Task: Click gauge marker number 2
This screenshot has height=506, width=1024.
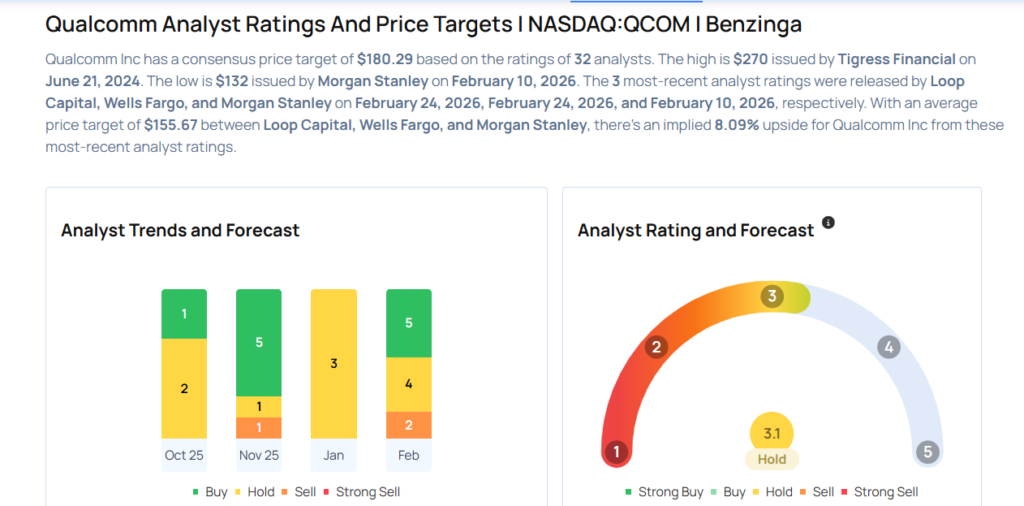Action: pos(657,347)
